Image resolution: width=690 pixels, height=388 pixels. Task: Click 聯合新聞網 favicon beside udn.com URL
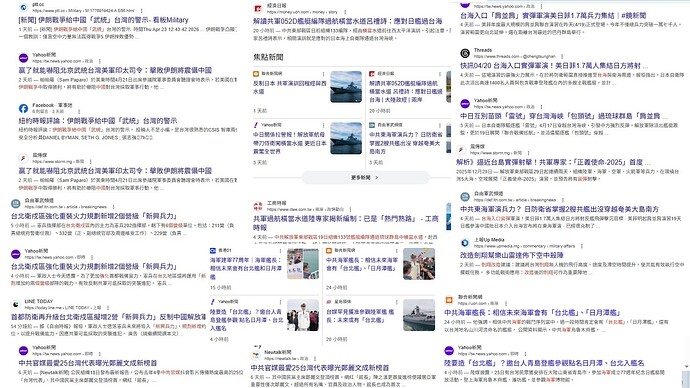coord(449,300)
